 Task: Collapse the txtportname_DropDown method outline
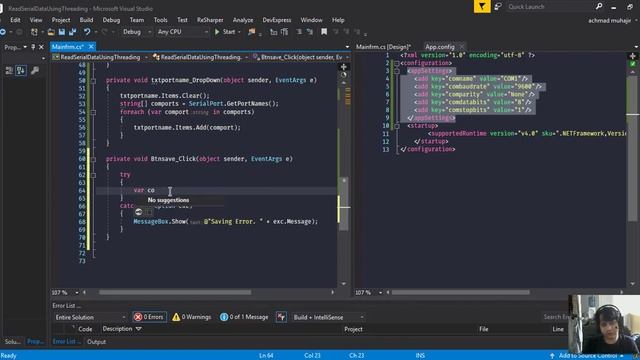pyautogui.click(x=93, y=80)
